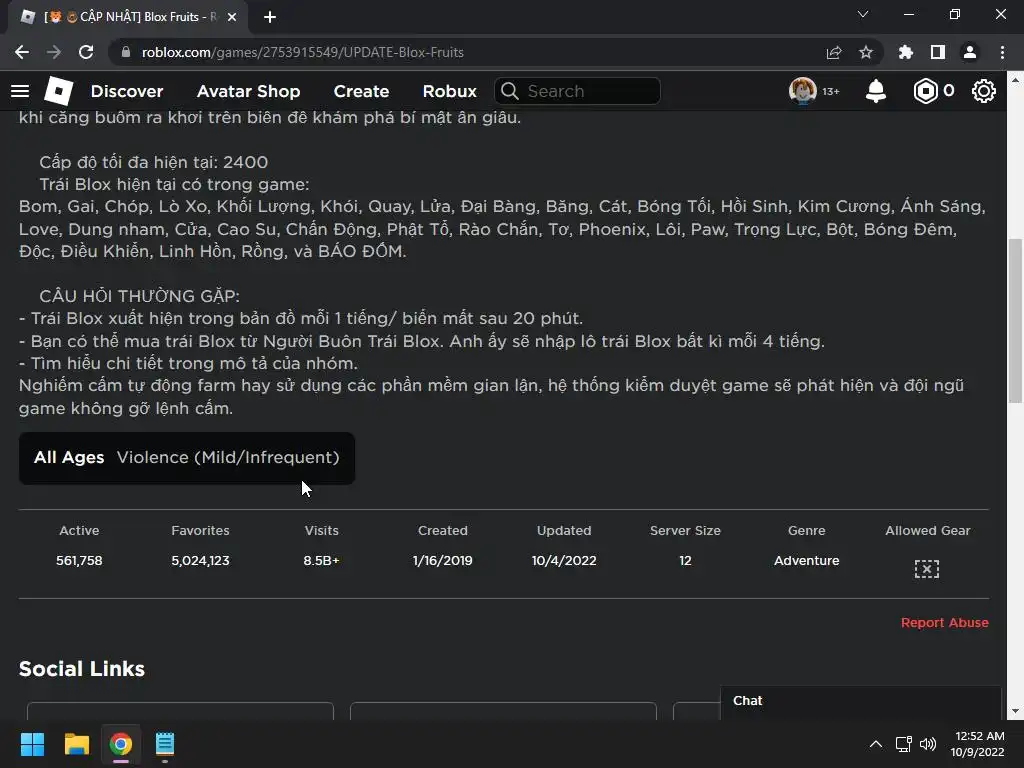Go to Roblox home via logo
The image size is (1024, 768).
point(58,91)
